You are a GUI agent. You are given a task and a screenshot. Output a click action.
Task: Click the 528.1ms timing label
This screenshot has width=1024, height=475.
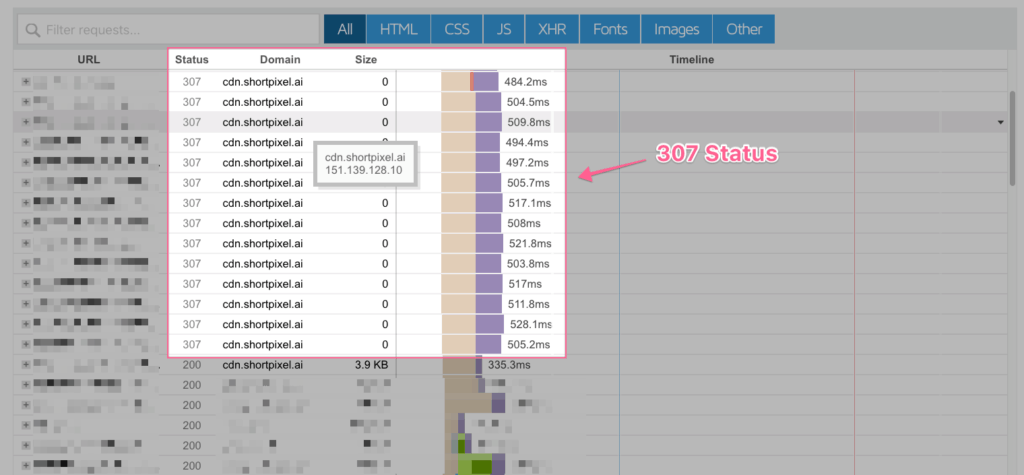(530, 324)
